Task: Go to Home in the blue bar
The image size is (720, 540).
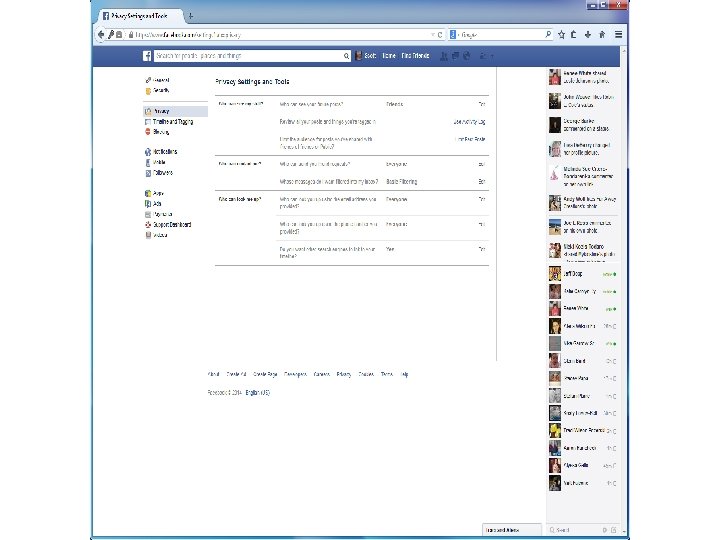Action: 388,56
